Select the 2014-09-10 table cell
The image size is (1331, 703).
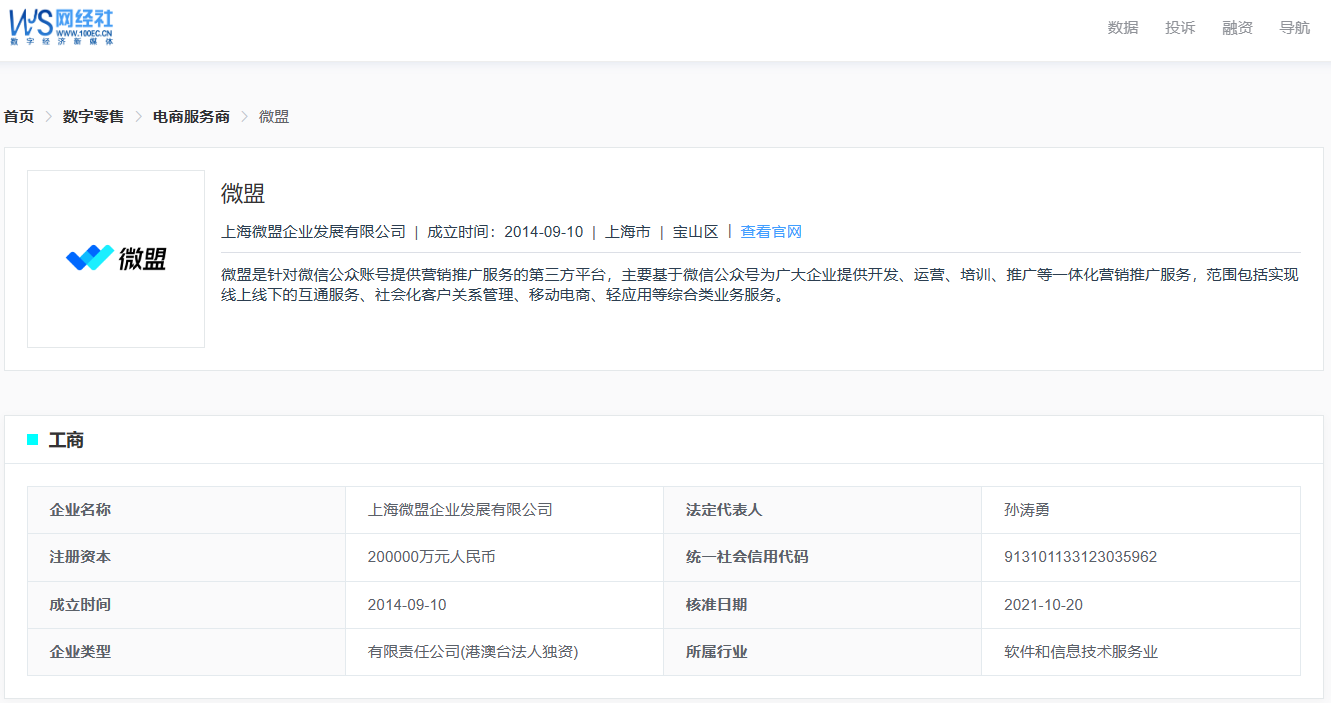[x=504, y=605]
